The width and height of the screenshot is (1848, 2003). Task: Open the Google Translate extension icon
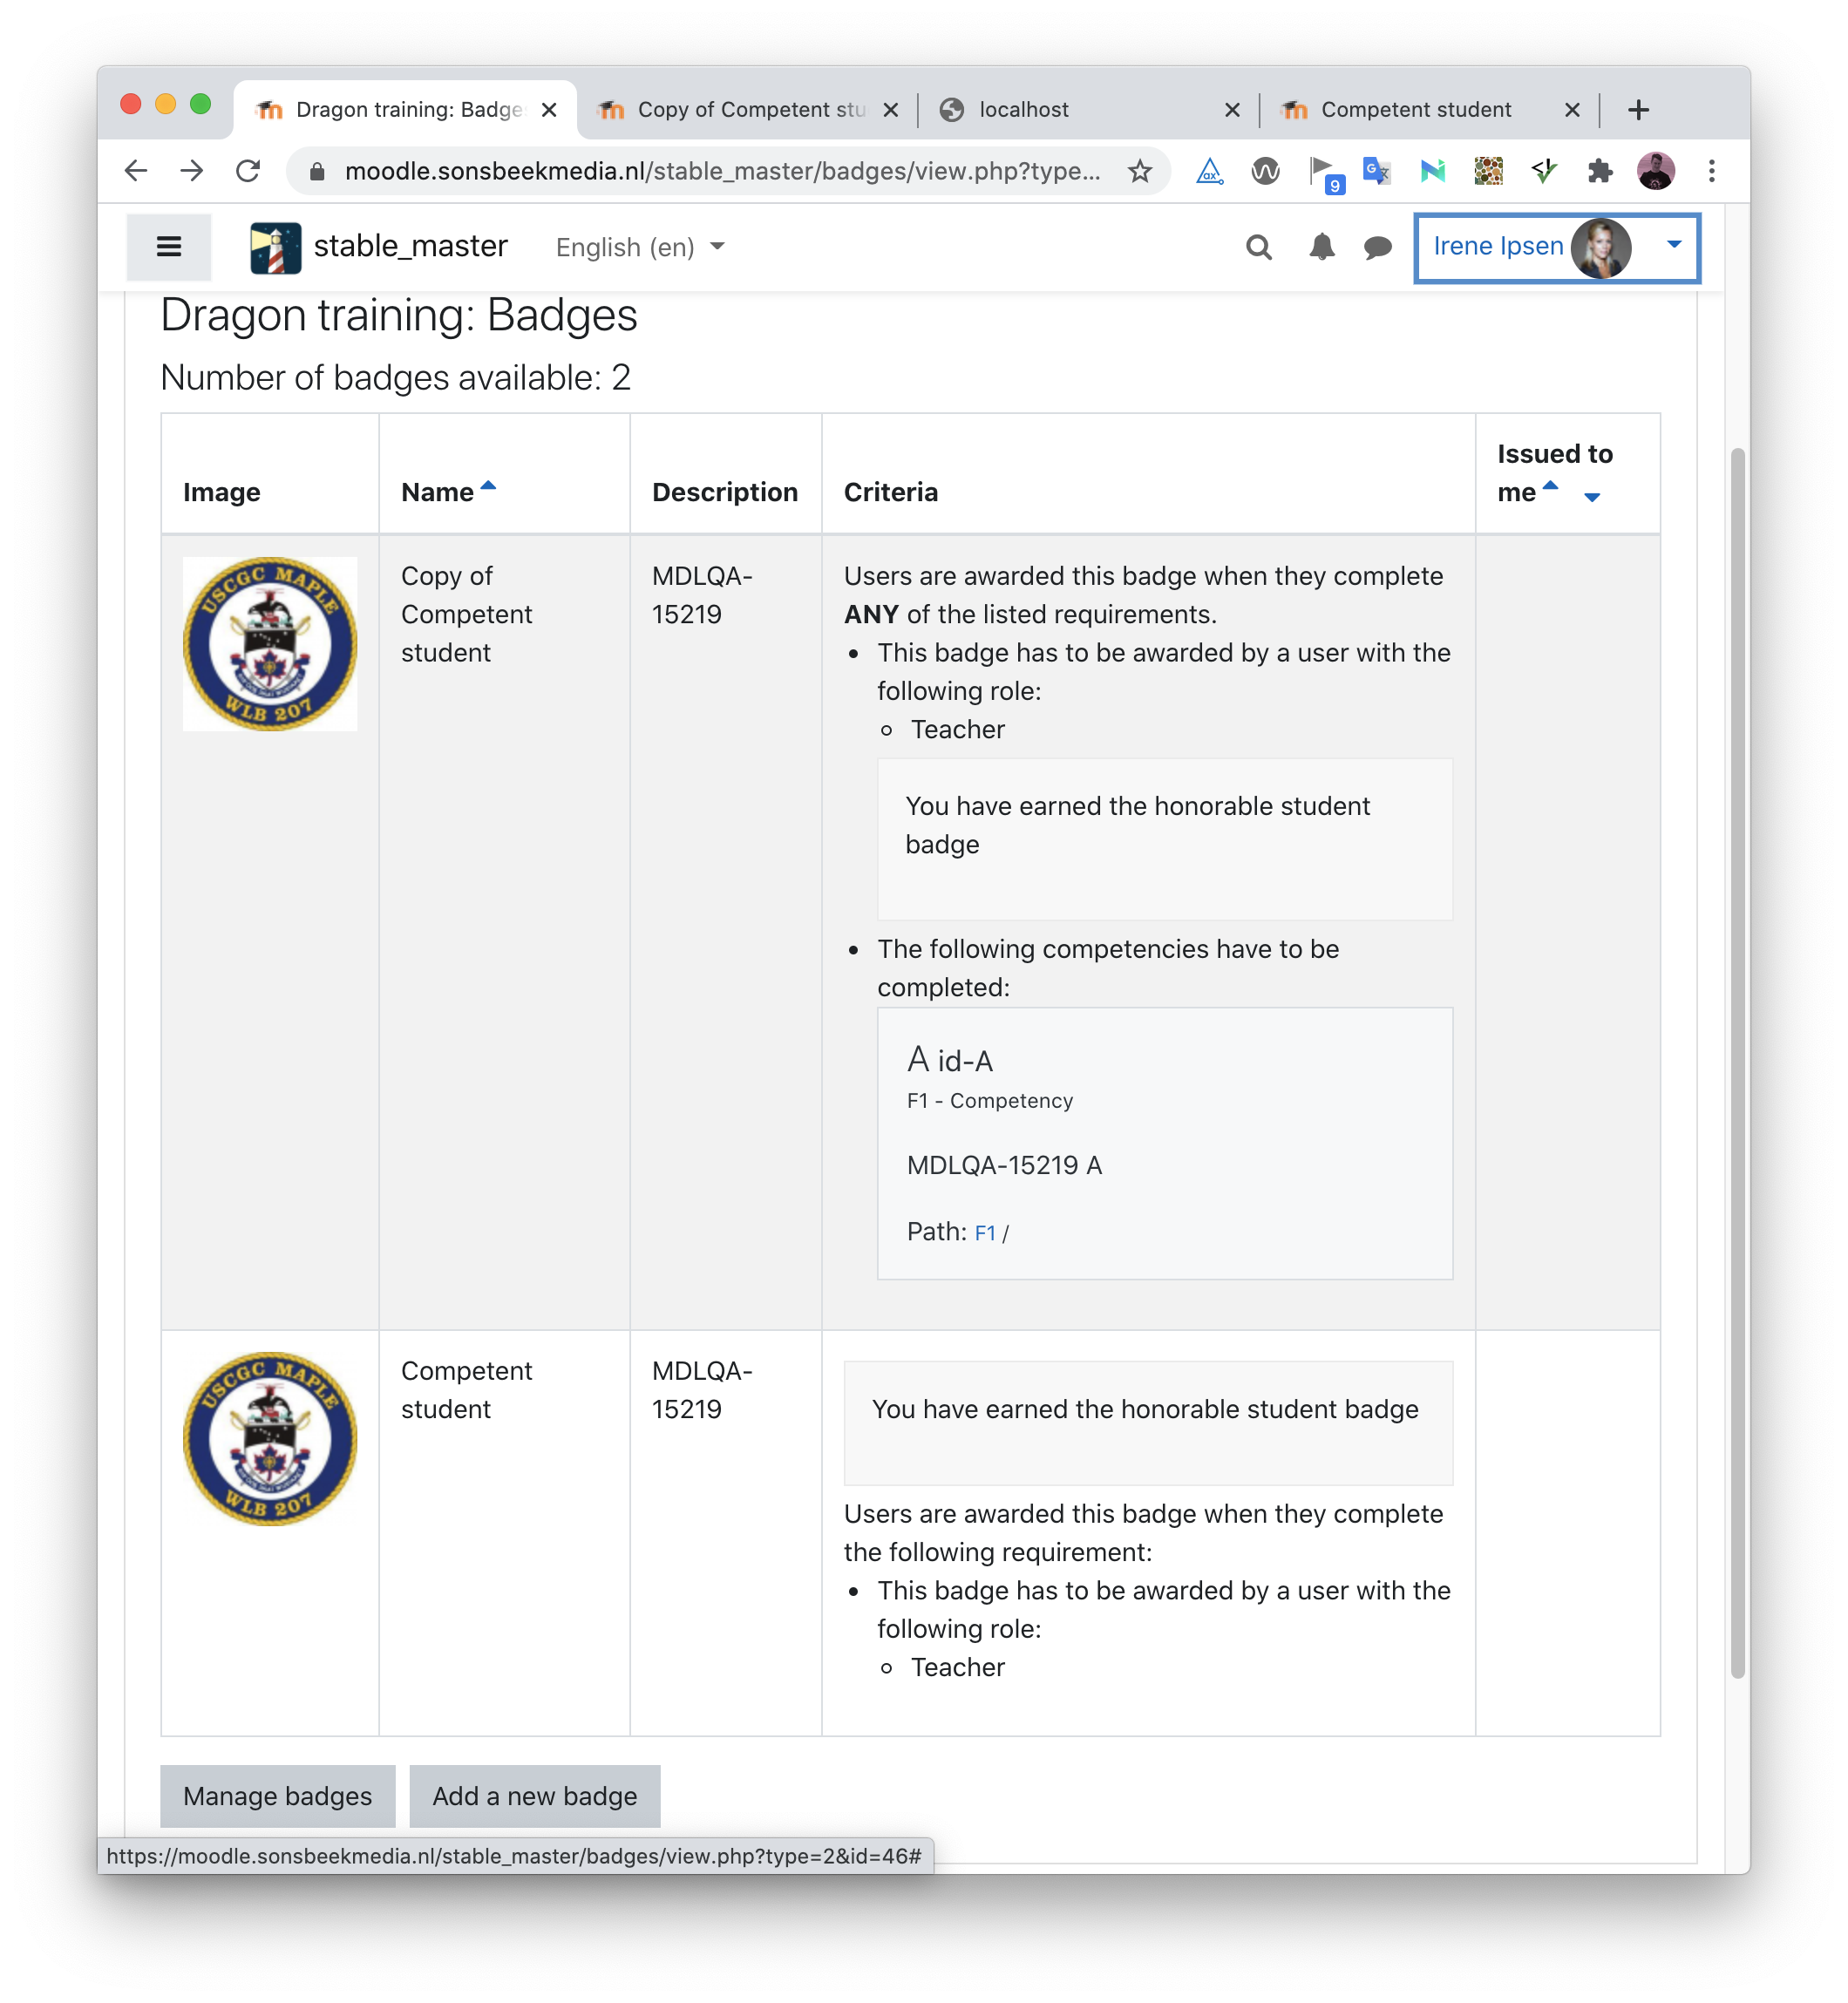pos(1377,171)
